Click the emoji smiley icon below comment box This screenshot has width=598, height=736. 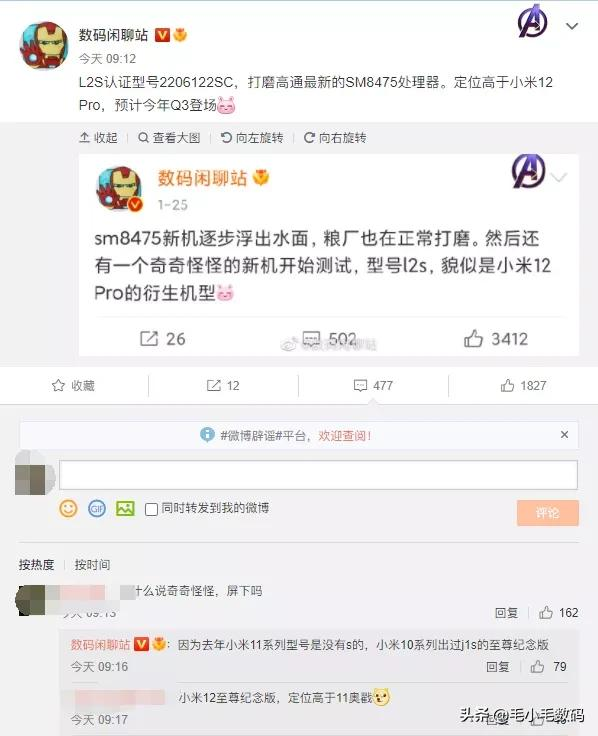click(x=68, y=509)
